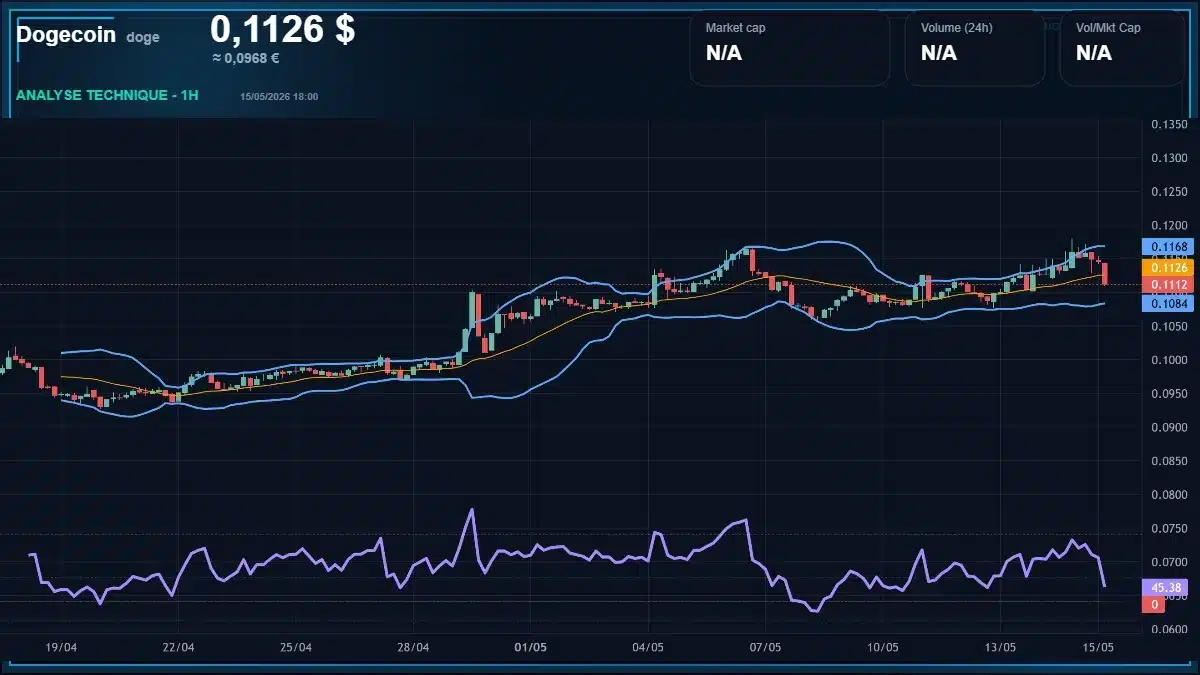Click the 0.1250 price axis label
This screenshot has height=675, width=1200.
[x=1169, y=192]
